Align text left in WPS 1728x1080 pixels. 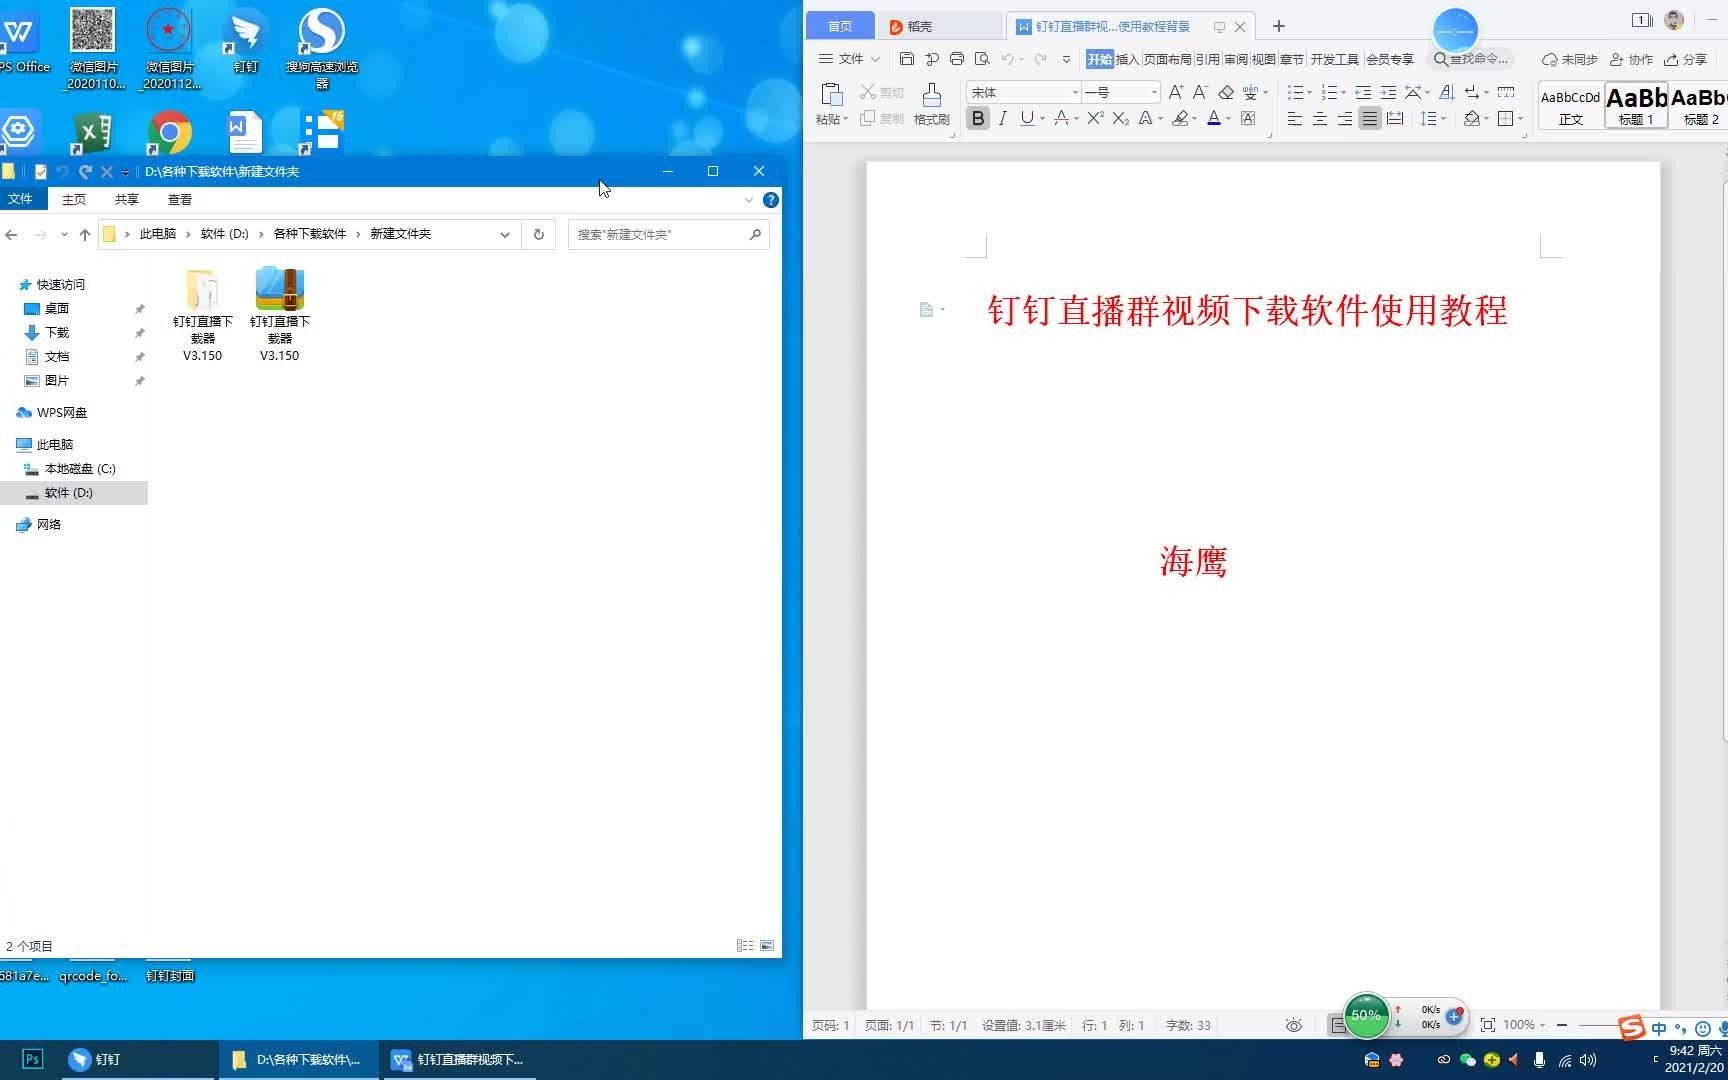pos(1294,119)
